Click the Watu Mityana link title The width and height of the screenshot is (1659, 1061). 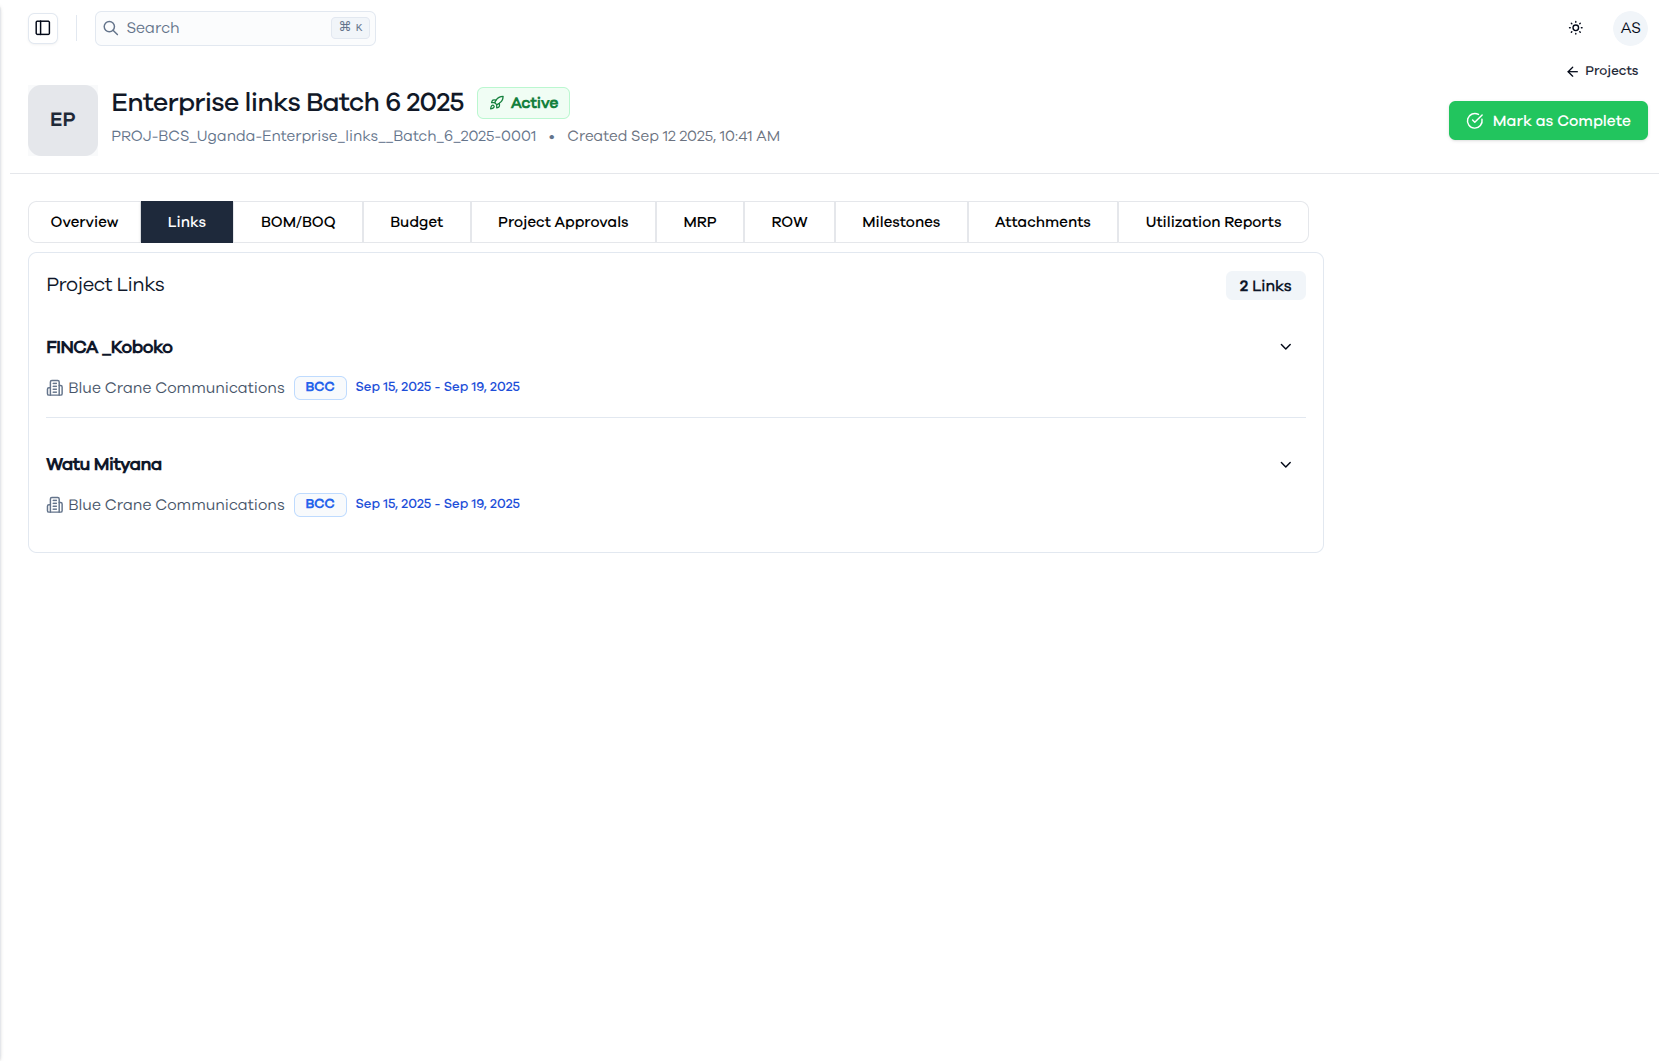coord(104,464)
